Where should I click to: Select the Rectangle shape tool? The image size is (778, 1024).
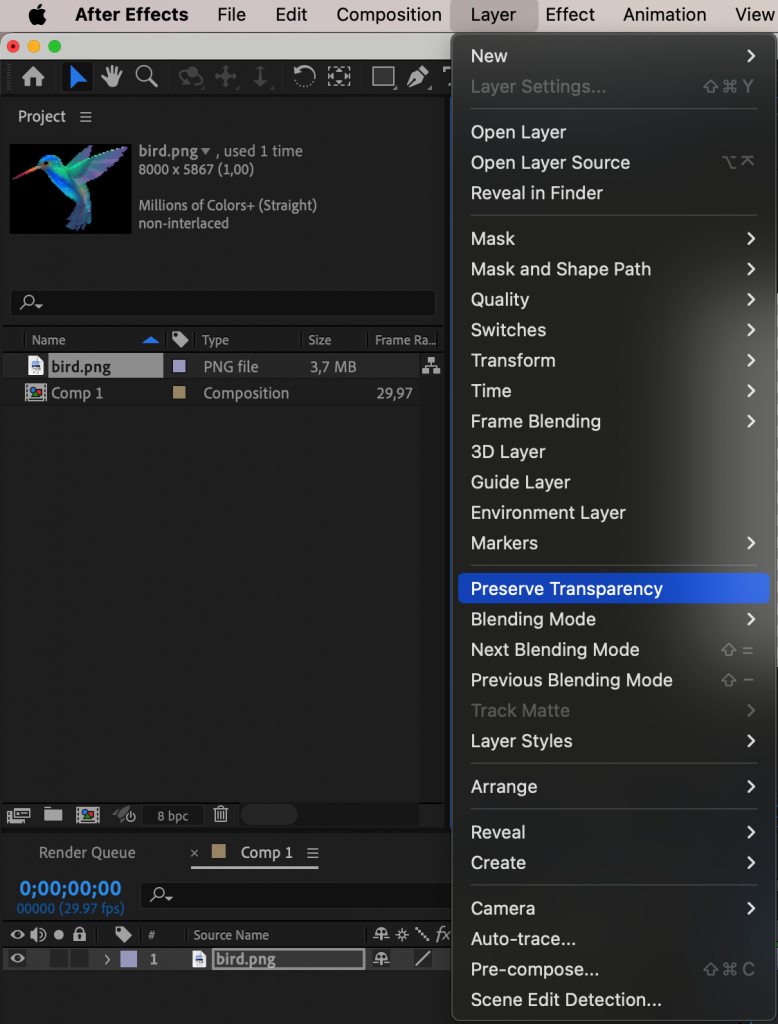coord(383,76)
